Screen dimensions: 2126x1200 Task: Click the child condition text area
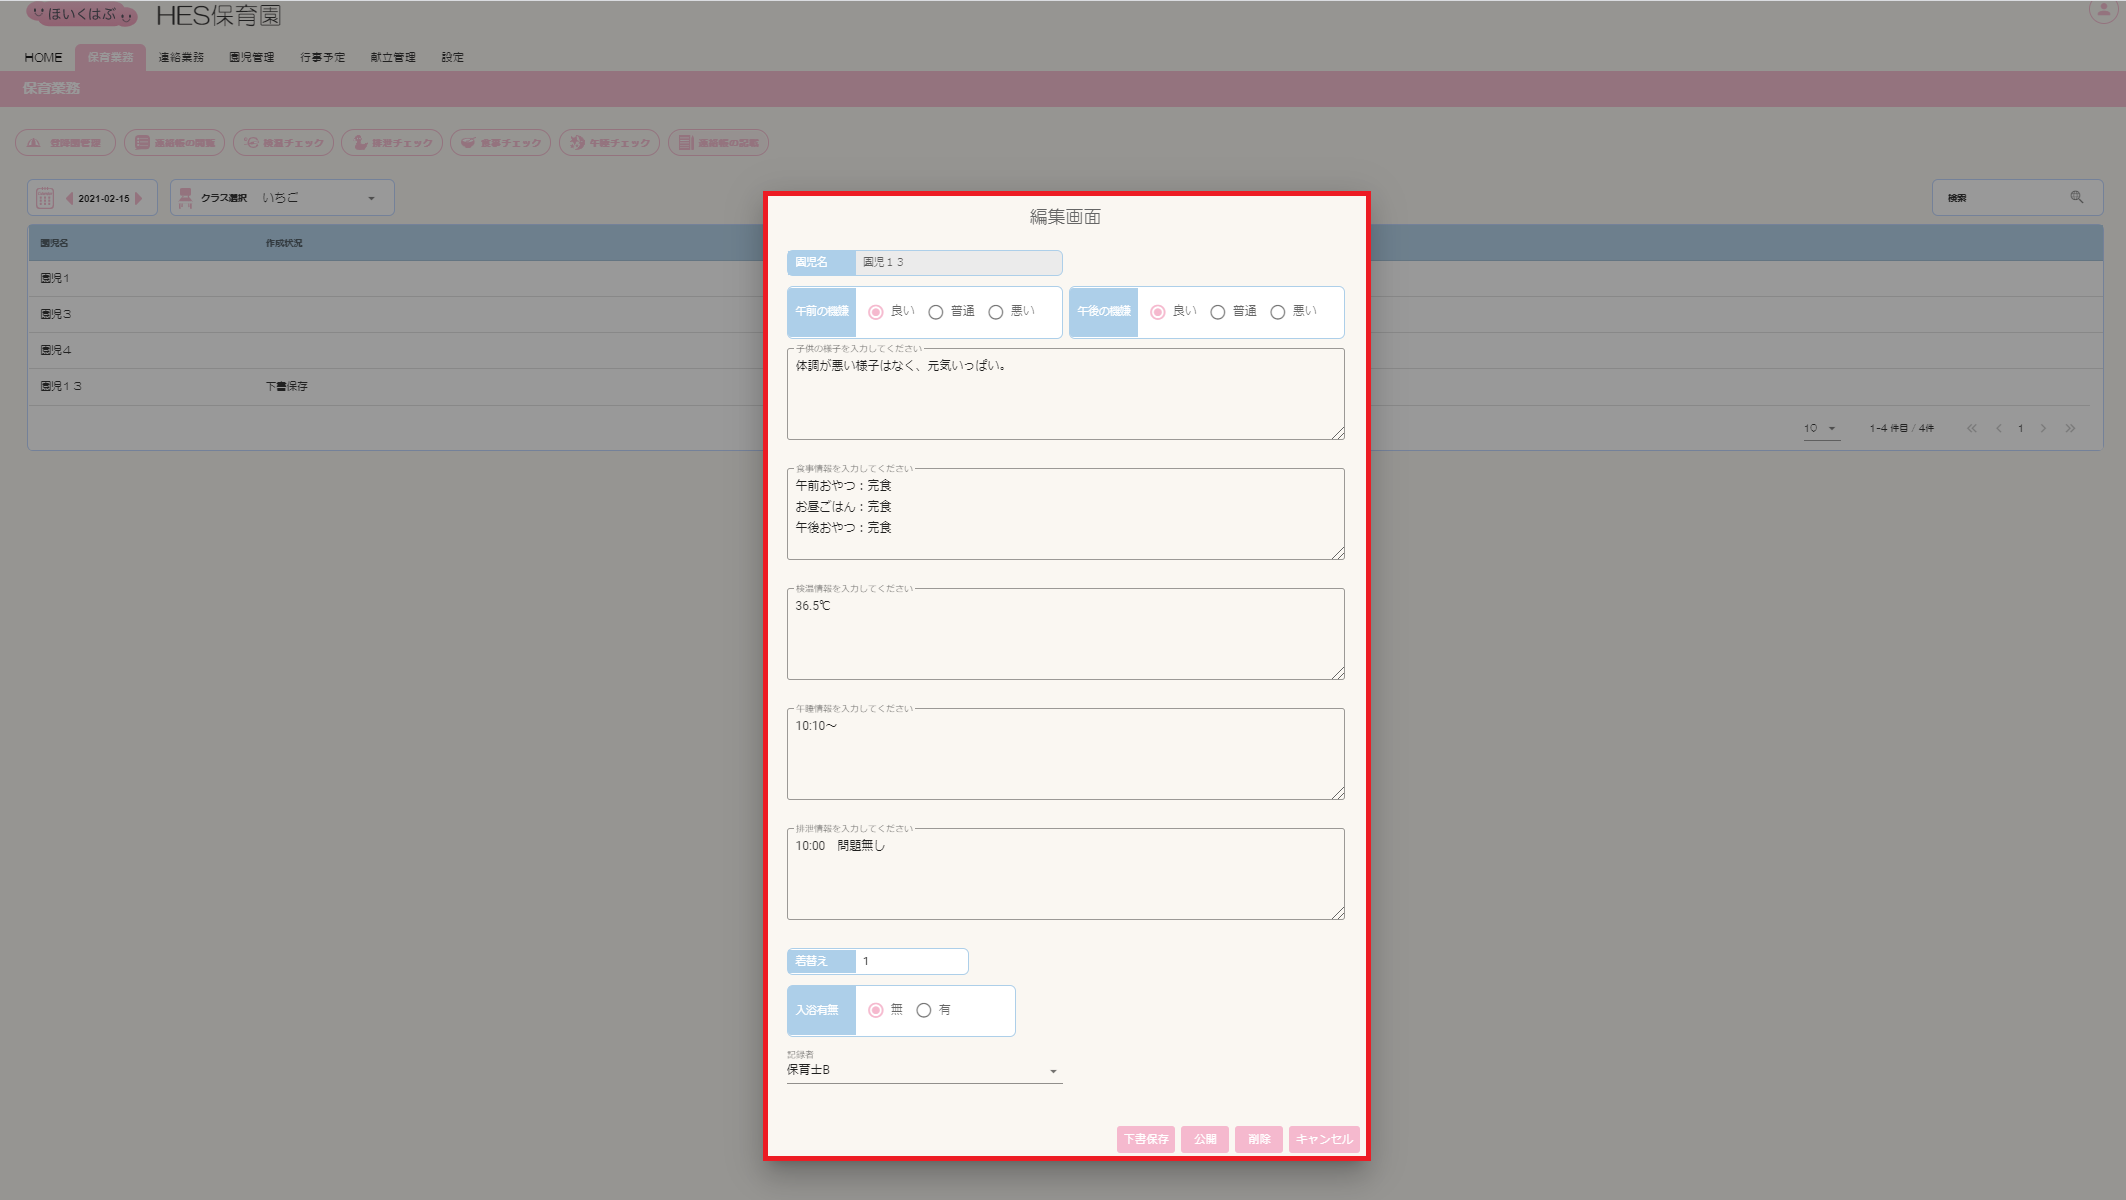(x=1066, y=394)
